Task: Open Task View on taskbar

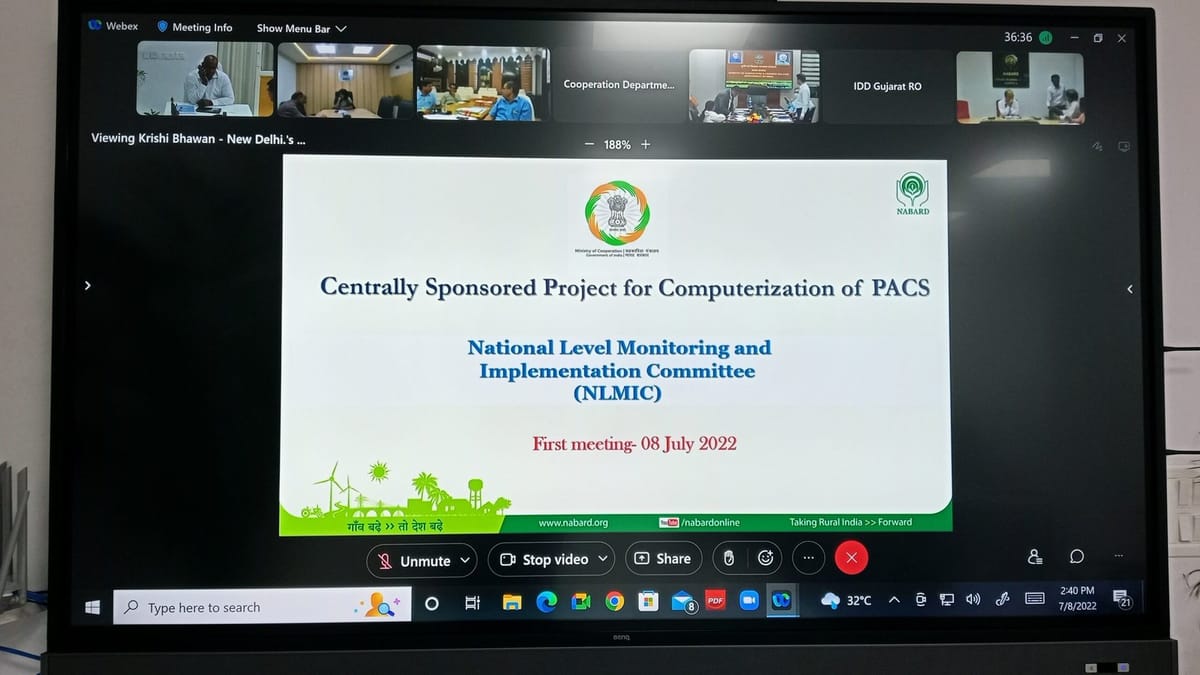Action: 473,603
